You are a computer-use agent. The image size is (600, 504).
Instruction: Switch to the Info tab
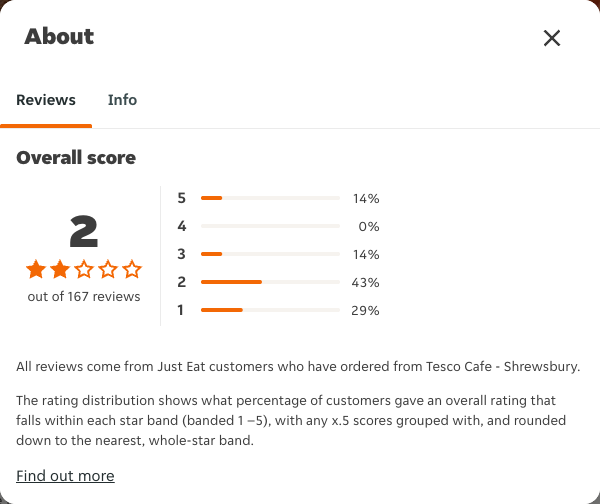(122, 100)
